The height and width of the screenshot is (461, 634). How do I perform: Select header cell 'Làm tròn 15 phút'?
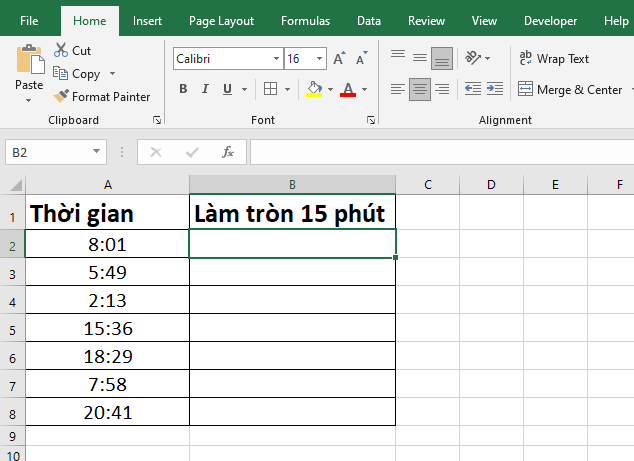292,212
